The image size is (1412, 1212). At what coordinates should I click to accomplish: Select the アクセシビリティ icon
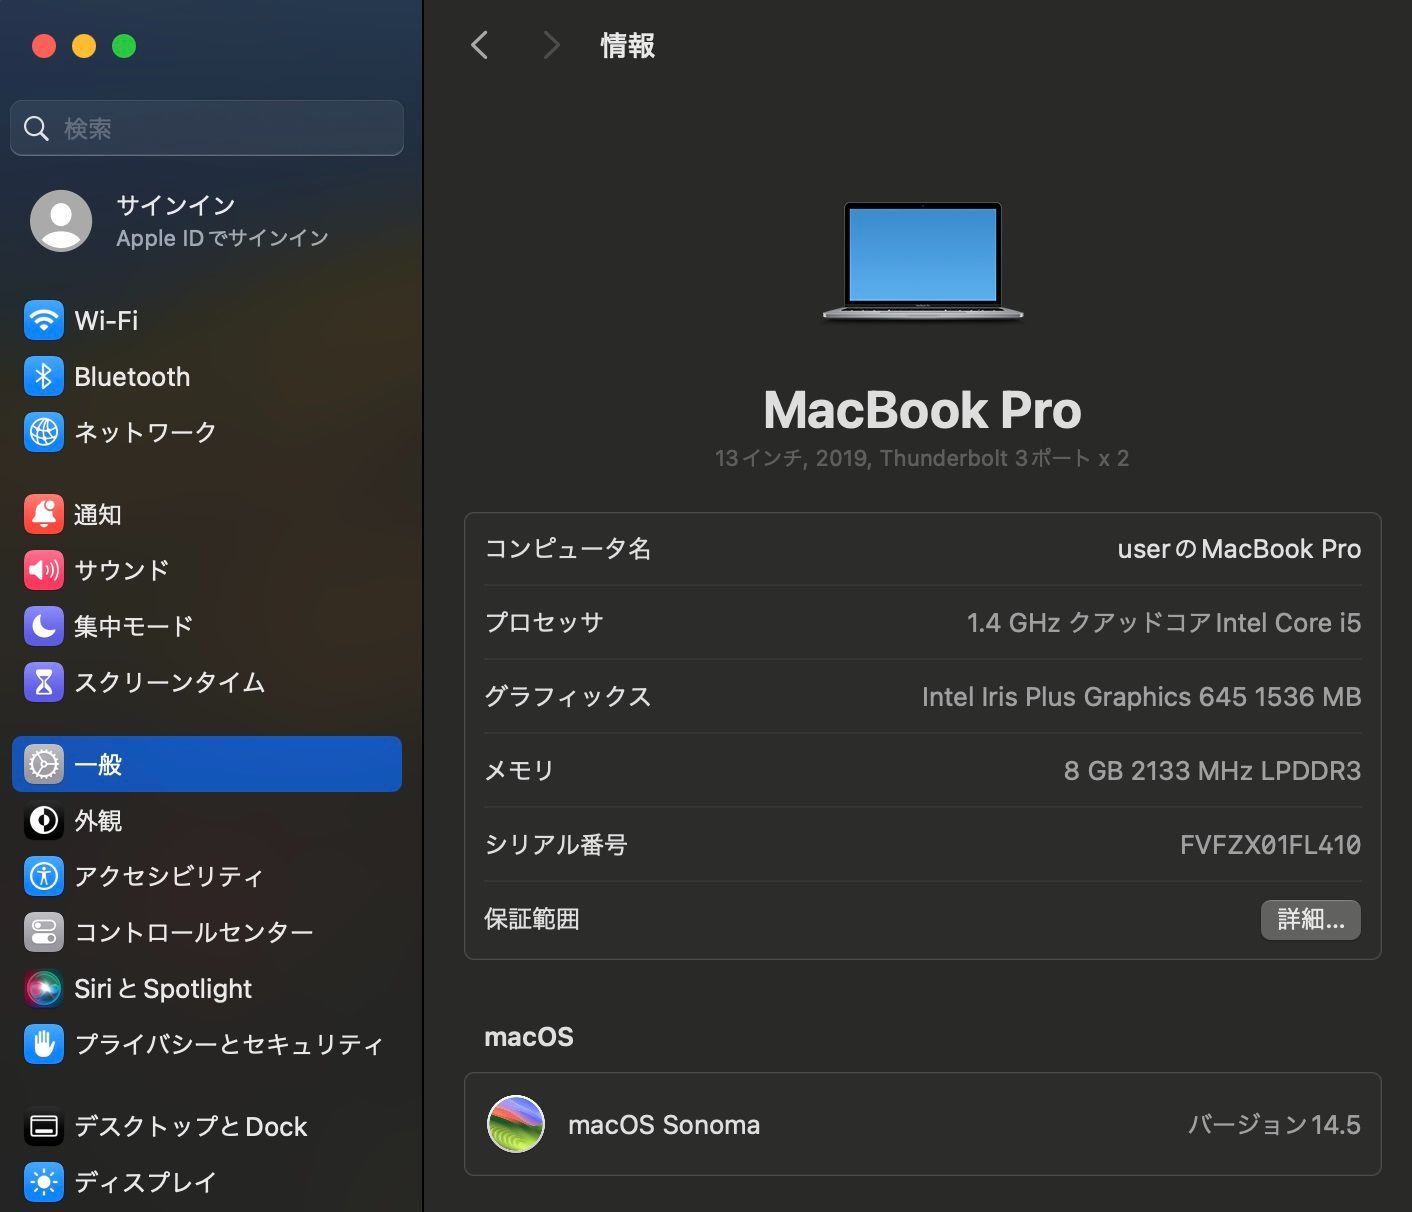43,876
